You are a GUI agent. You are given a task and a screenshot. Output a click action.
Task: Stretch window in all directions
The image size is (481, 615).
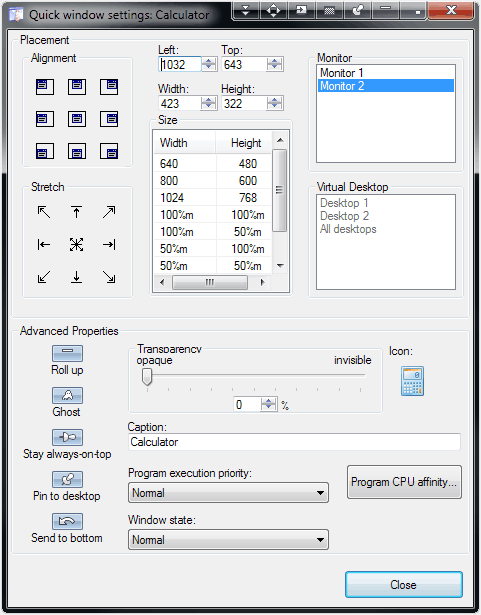77,245
